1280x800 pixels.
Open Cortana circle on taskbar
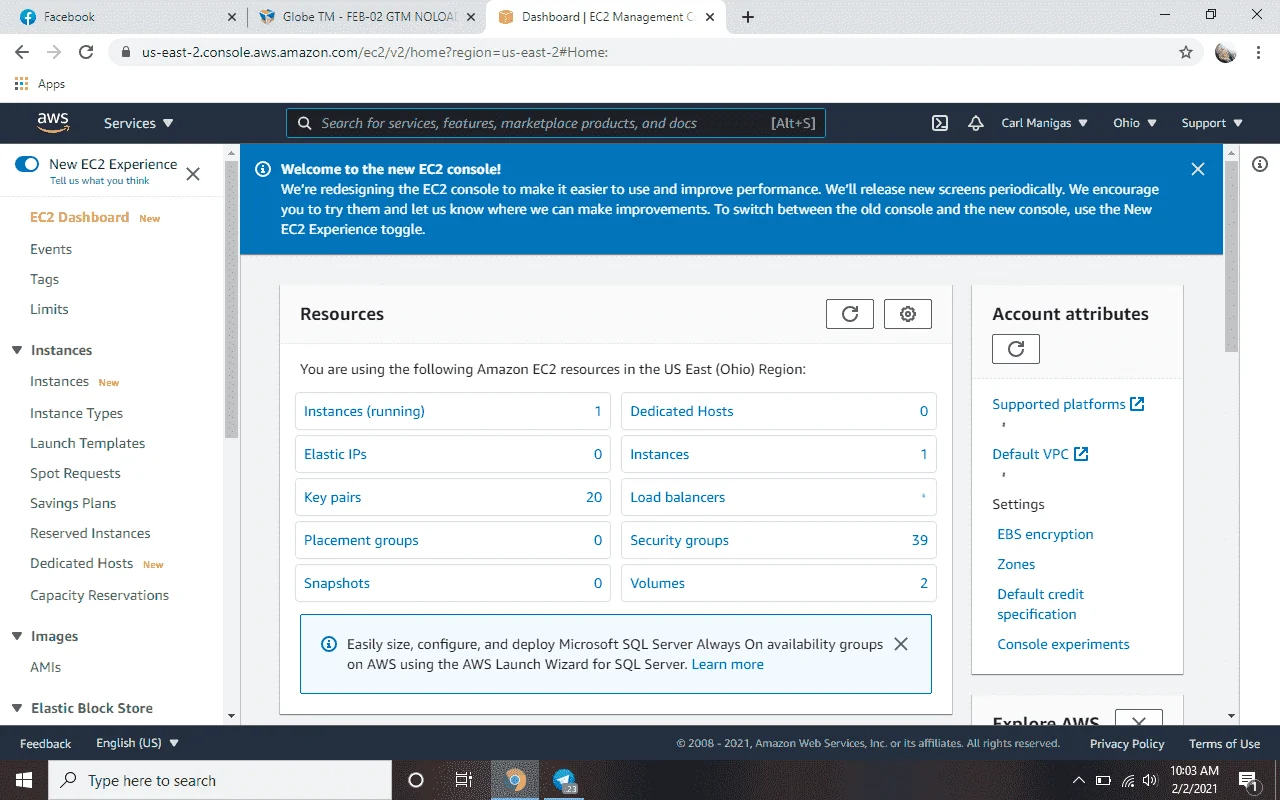click(416, 780)
